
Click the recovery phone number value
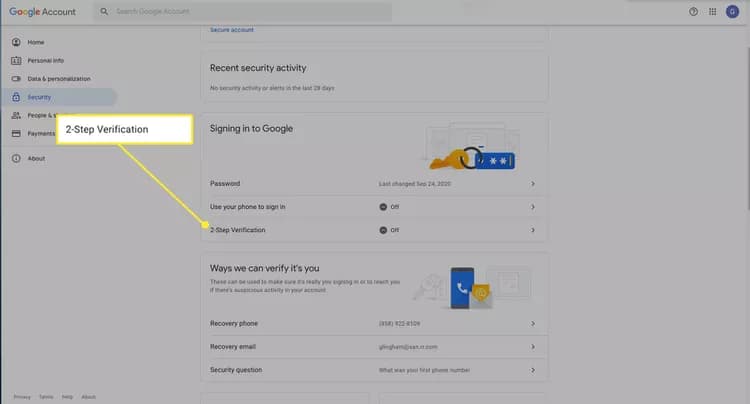[x=399, y=324]
